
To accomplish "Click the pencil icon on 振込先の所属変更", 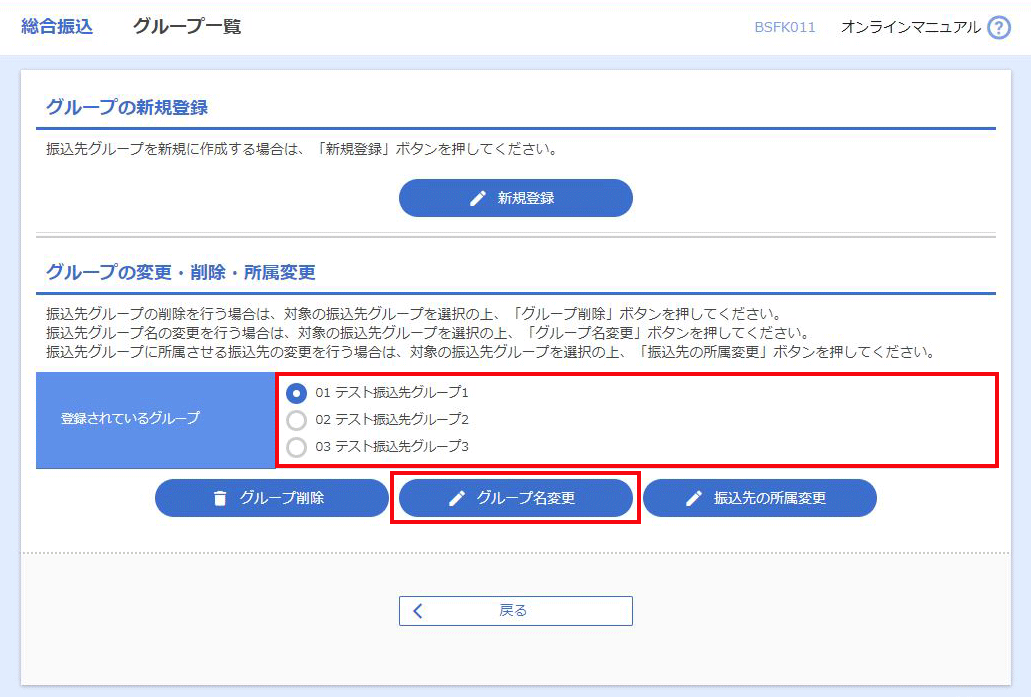I will coord(694,498).
